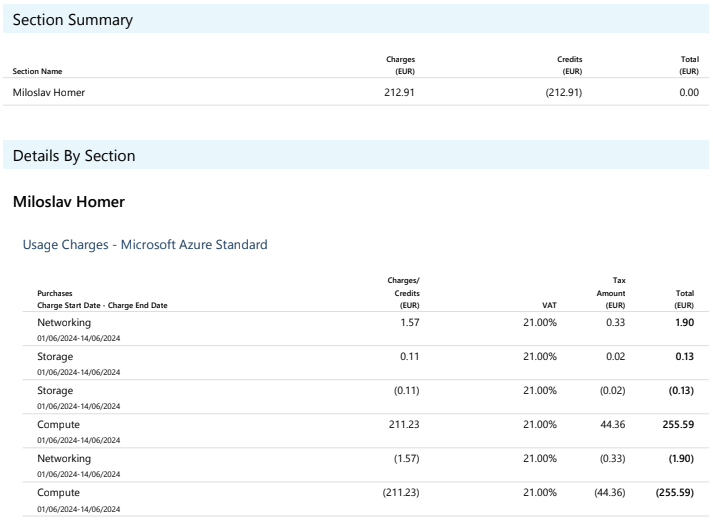Click the Details By Section header bar
Viewport: 713px width, 525px height.
tap(356, 156)
